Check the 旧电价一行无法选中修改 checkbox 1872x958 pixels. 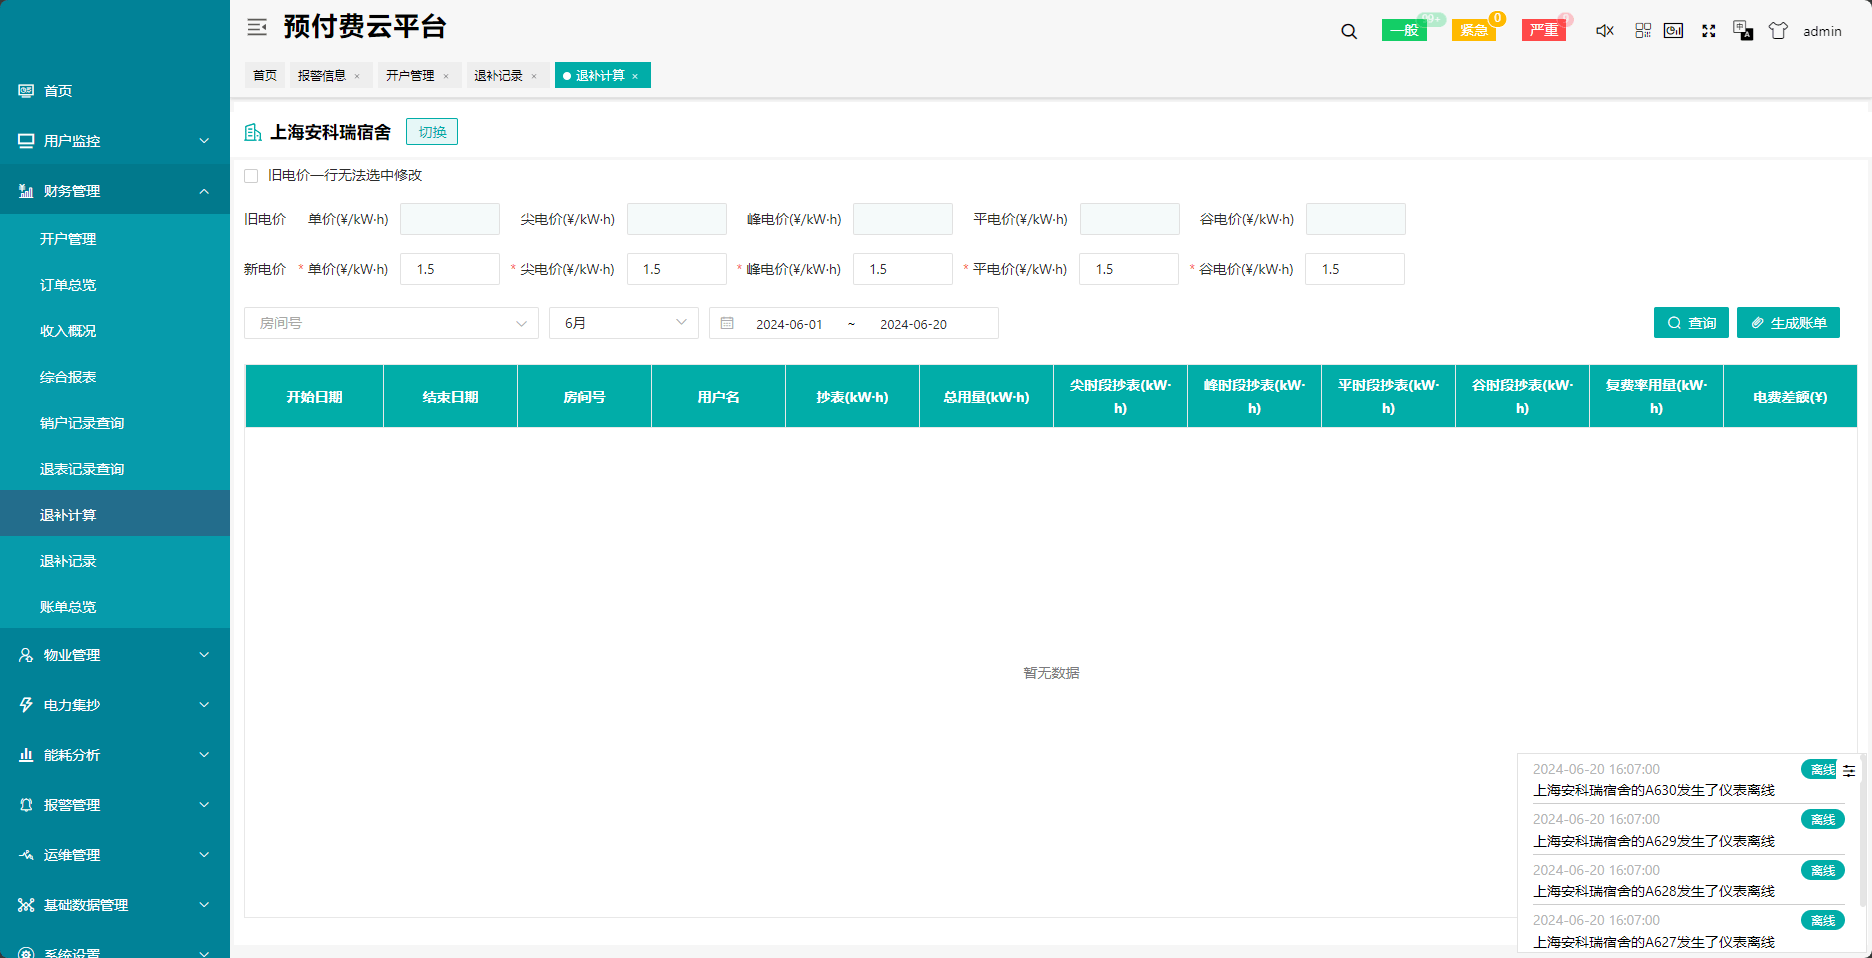click(251, 176)
